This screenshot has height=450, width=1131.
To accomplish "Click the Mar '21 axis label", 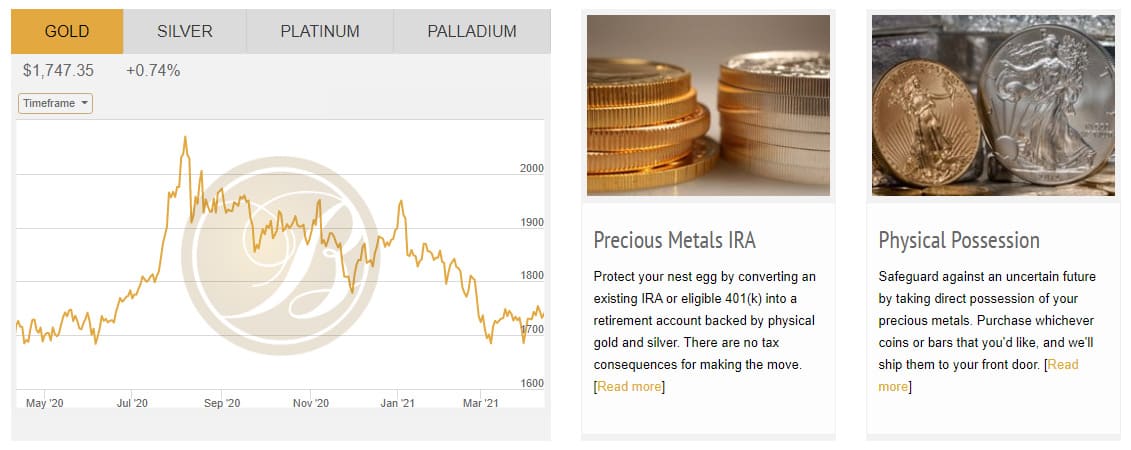I will [x=481, y=403].
